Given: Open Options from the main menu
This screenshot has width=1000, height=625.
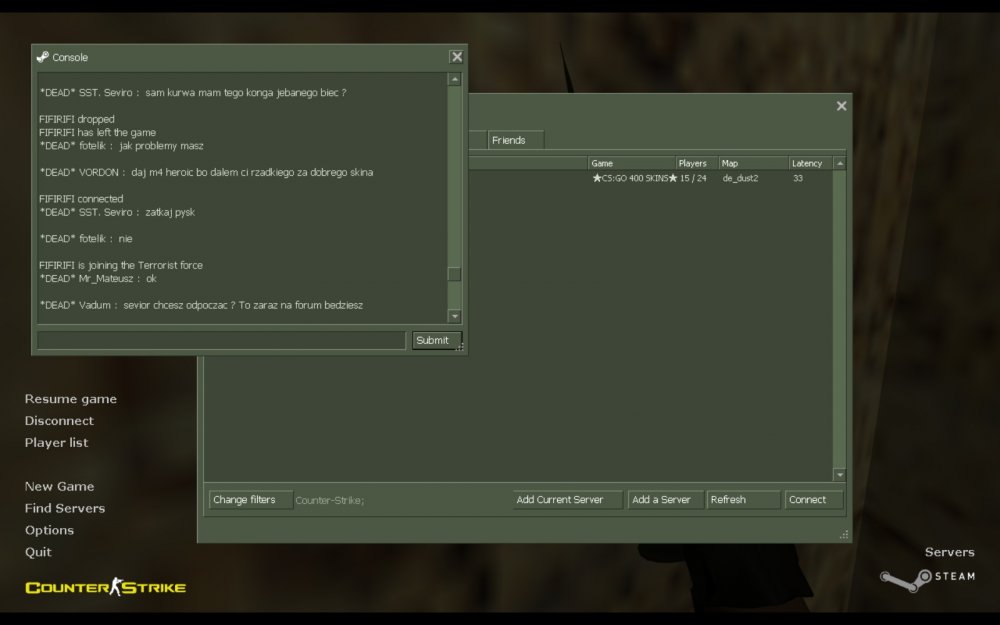Looking at the screenshot, I should (49, 530).
